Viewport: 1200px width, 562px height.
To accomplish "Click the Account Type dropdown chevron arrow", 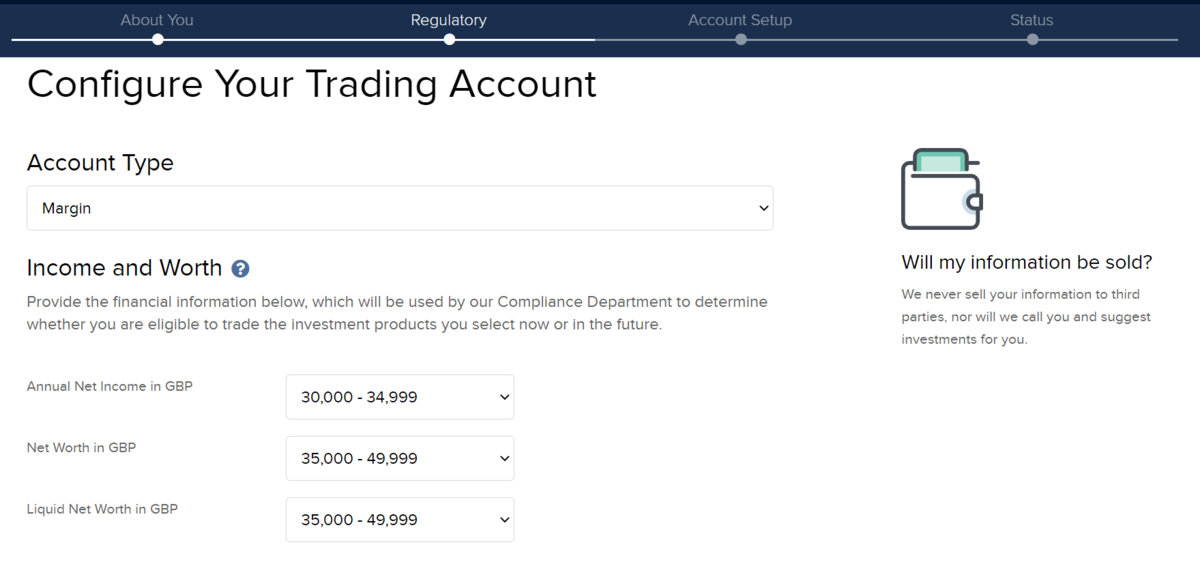I will coord(764,209).
